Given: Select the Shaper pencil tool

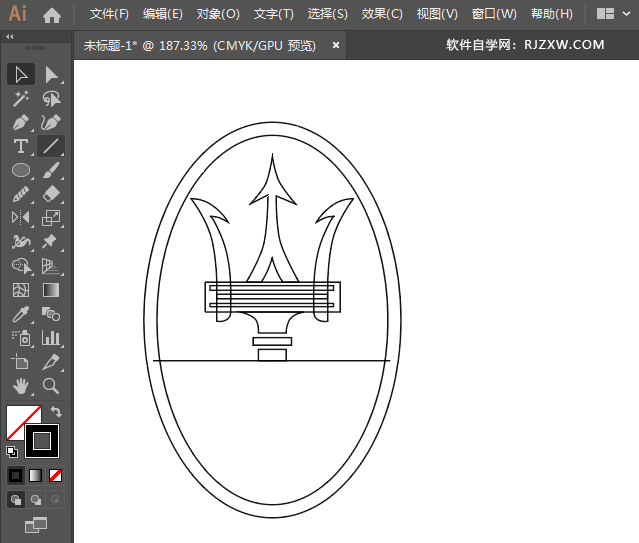Looking at the screenshot, I should point(21,194).
